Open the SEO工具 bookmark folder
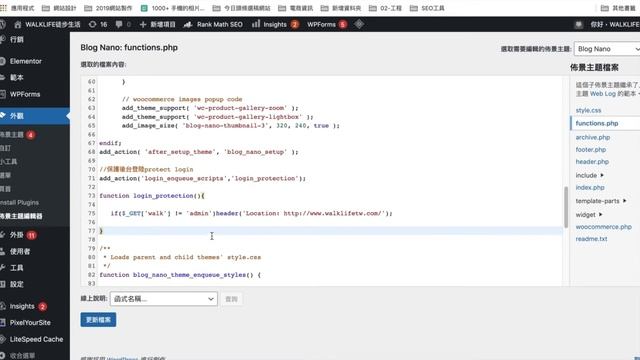 [427, 8]
